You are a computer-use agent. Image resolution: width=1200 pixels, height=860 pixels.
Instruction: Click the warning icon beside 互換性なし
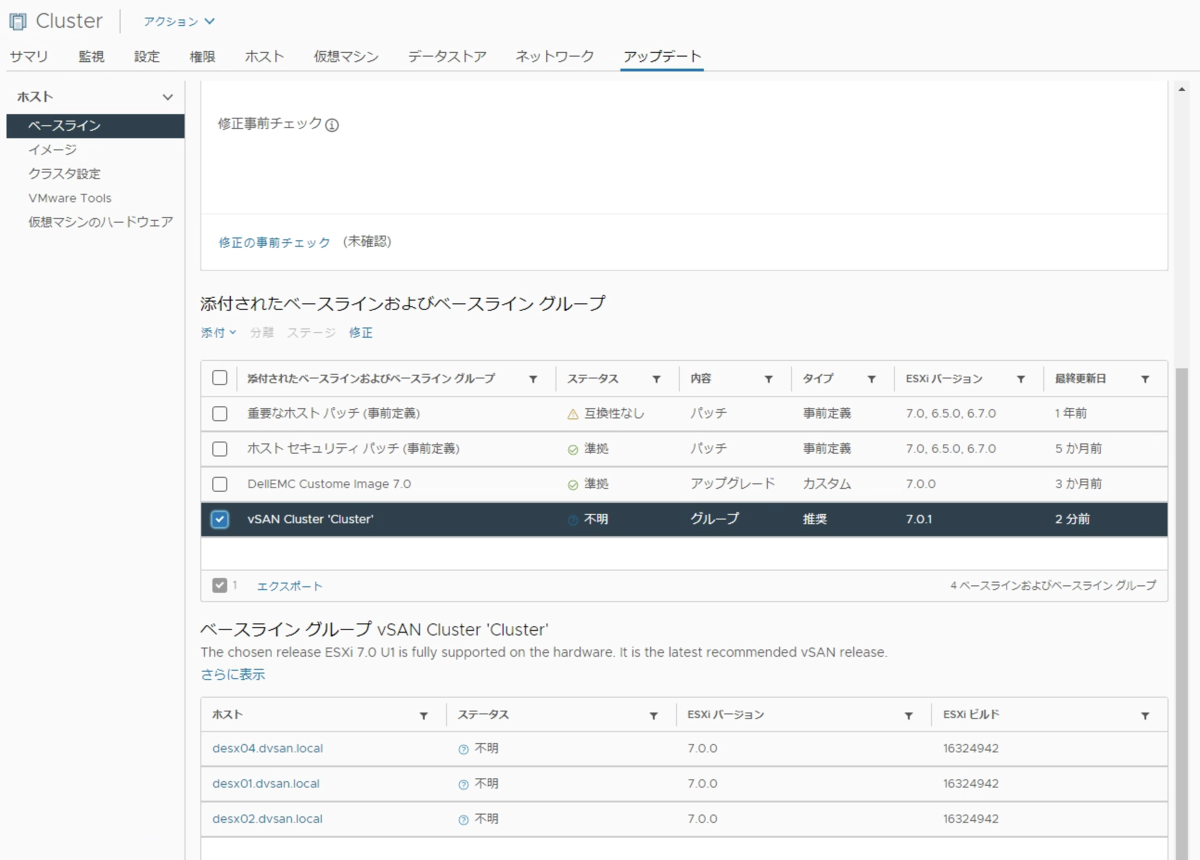(x=573, y=414)
